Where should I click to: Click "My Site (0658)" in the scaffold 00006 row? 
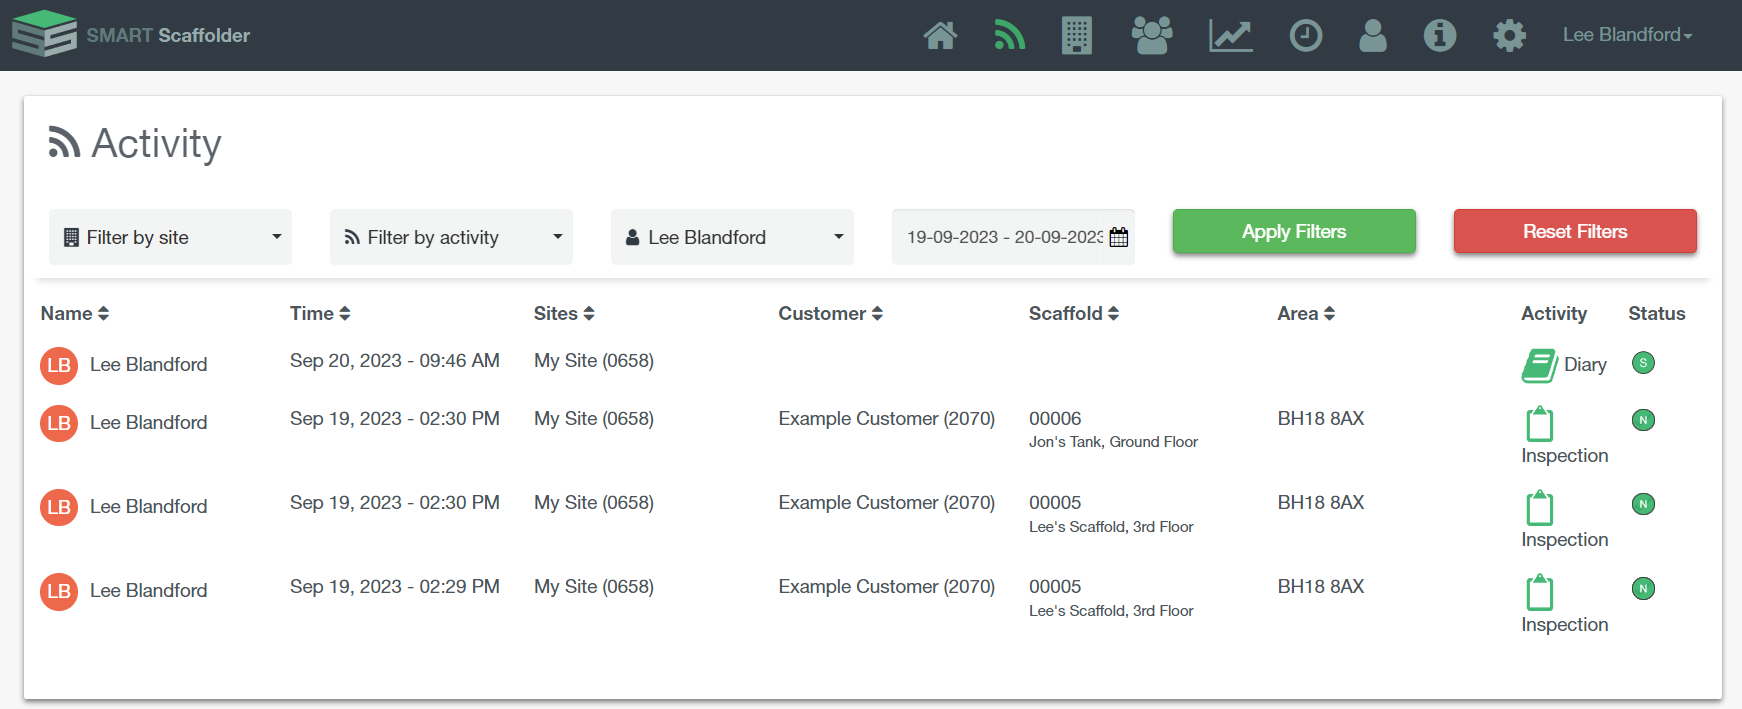594,418
